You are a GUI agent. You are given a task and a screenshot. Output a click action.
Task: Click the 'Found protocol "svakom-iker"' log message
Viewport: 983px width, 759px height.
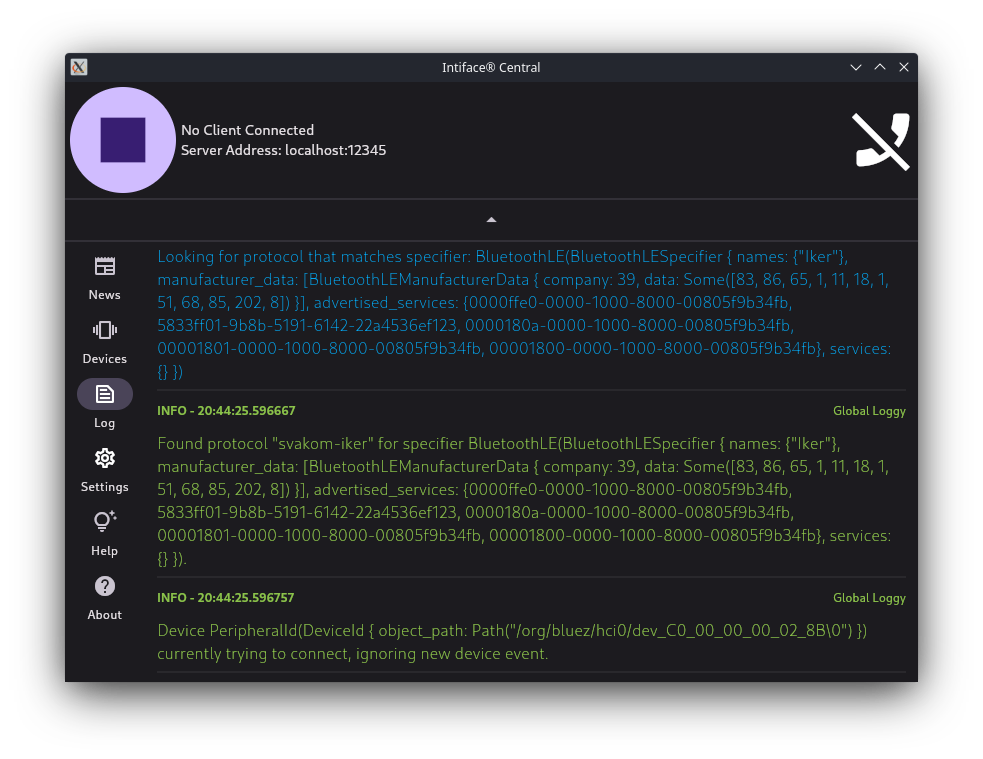(524, 501)
